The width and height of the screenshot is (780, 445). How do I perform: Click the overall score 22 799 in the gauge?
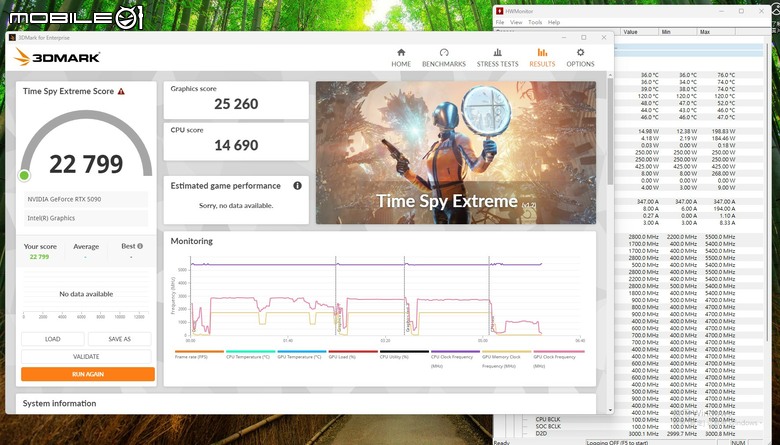tap(86, 164)
